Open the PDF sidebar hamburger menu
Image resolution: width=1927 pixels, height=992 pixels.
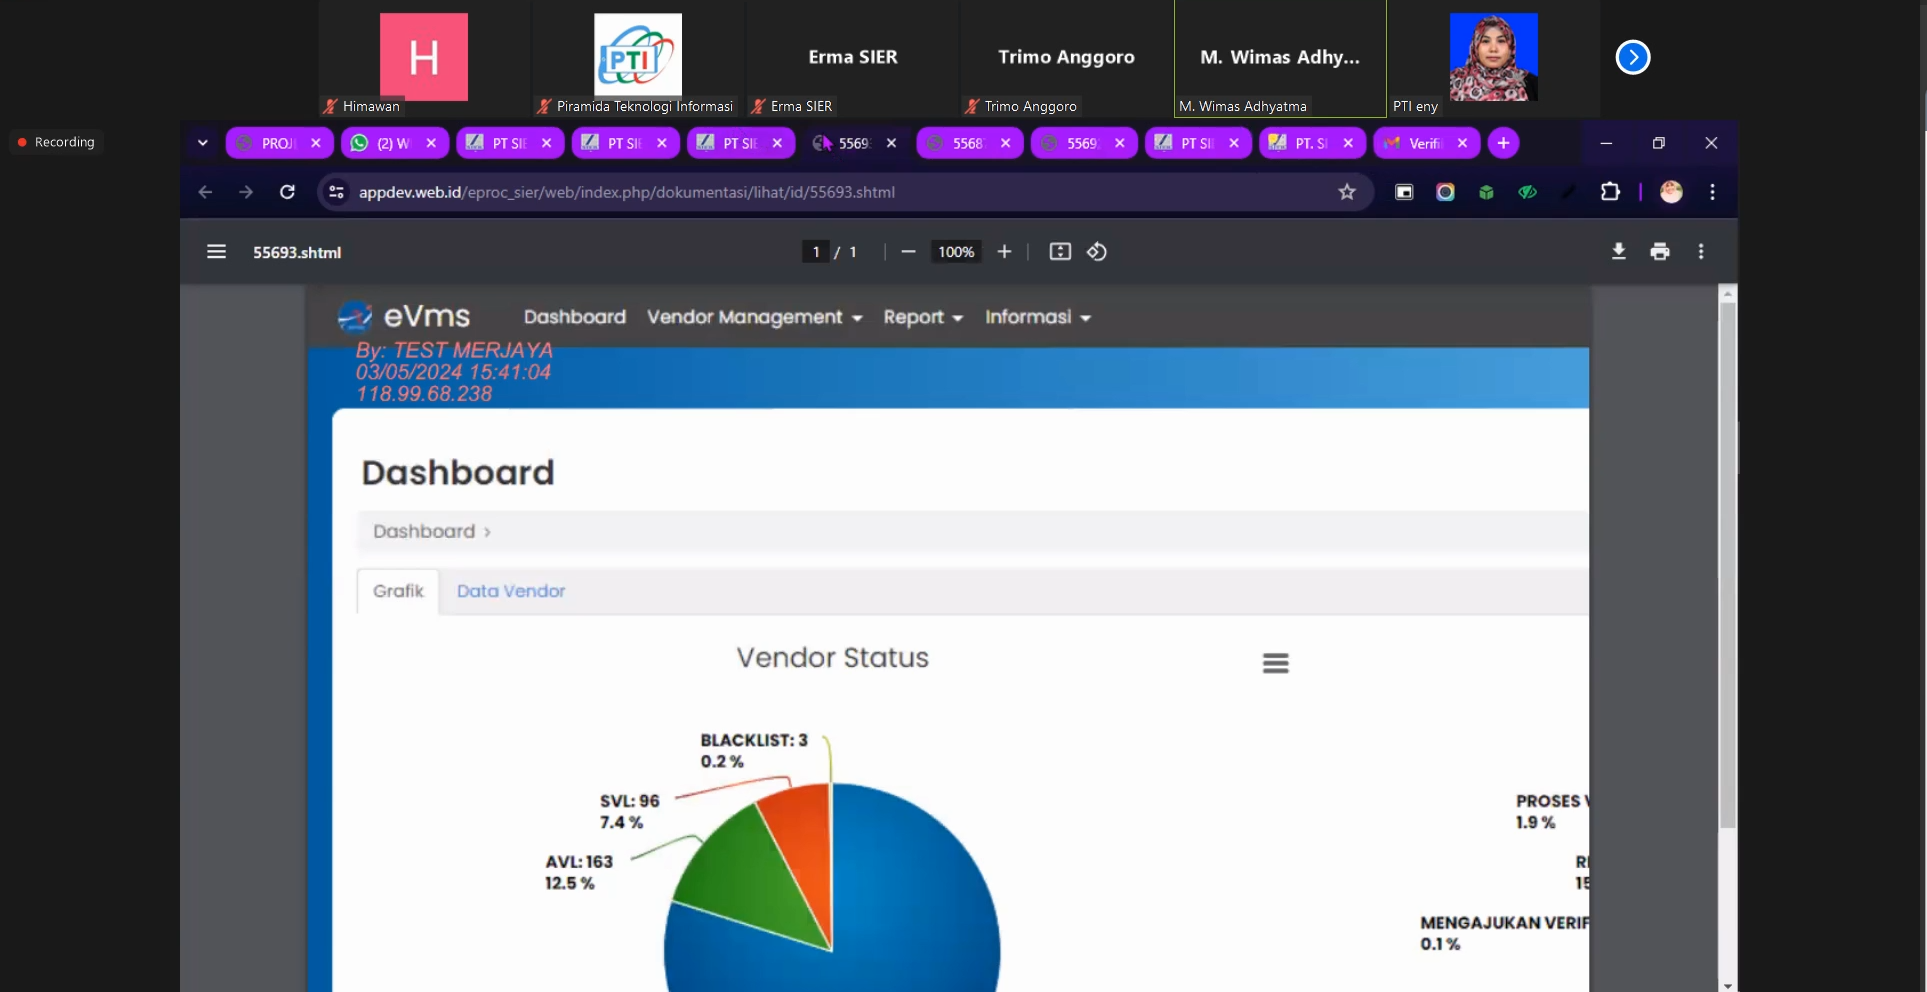[216, 252]
